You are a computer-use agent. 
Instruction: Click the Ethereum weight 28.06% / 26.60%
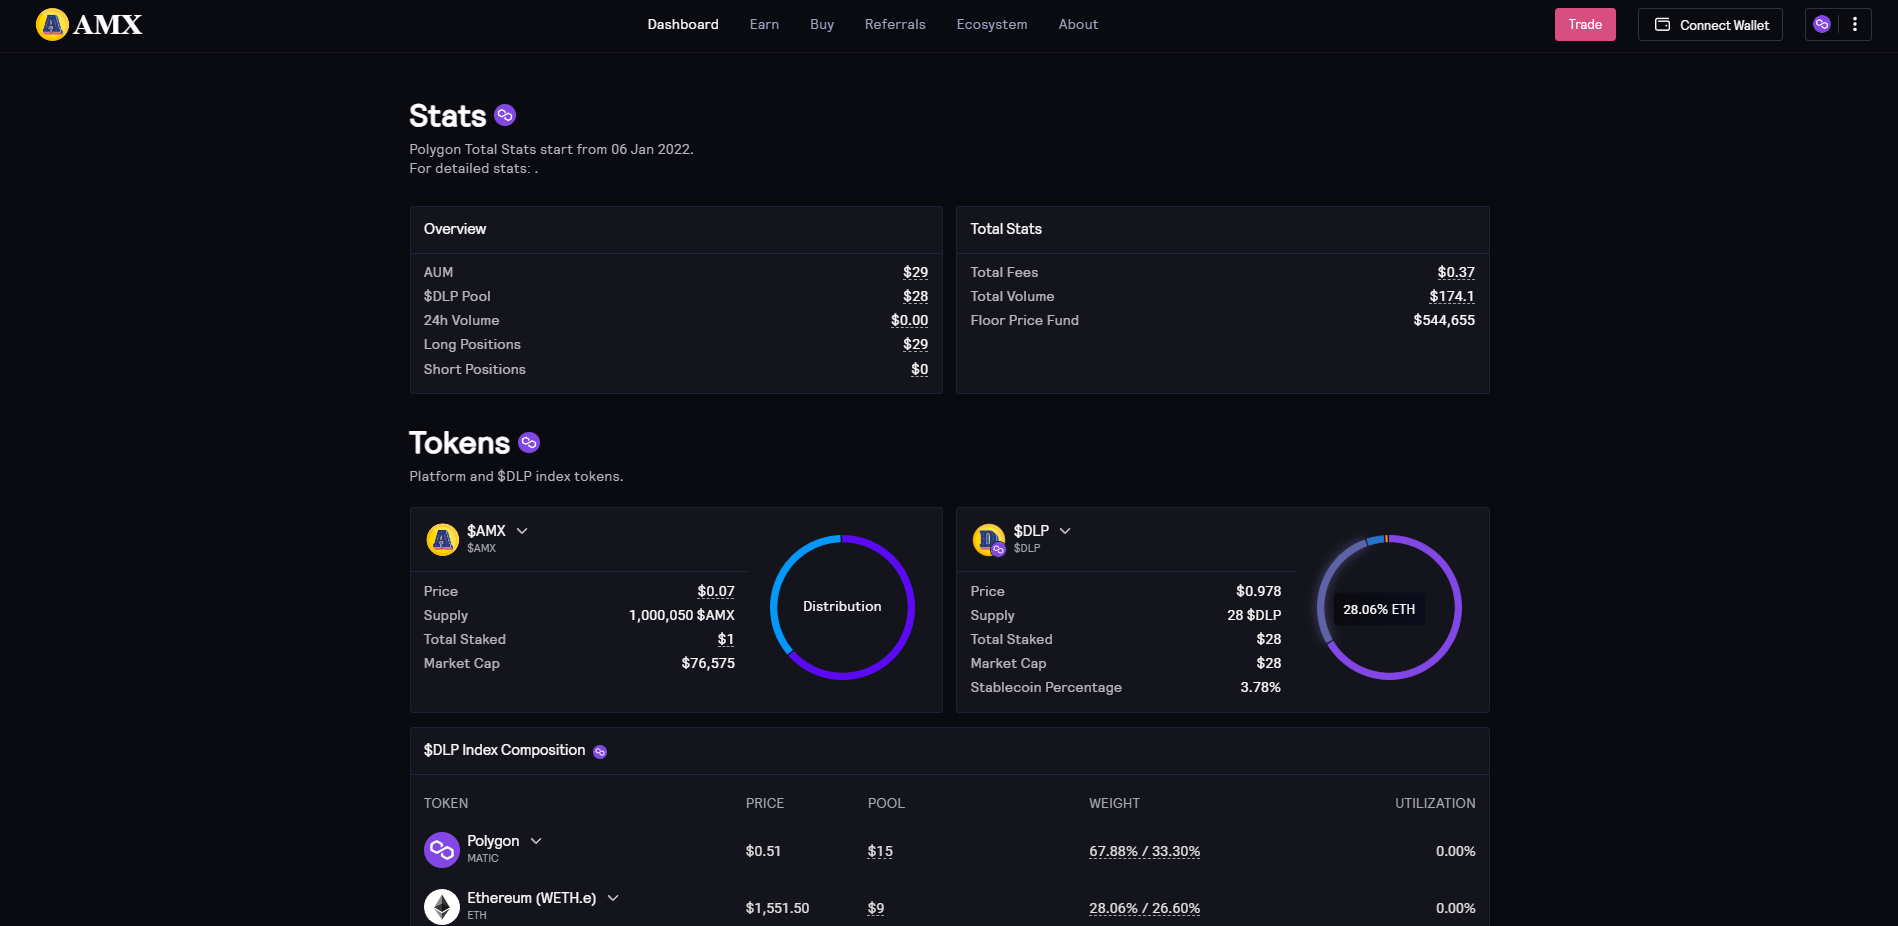pos(1144,908)
